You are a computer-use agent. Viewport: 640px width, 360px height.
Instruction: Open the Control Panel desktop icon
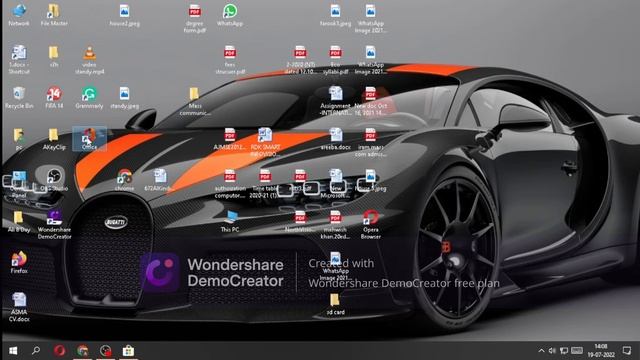[19, 183]
